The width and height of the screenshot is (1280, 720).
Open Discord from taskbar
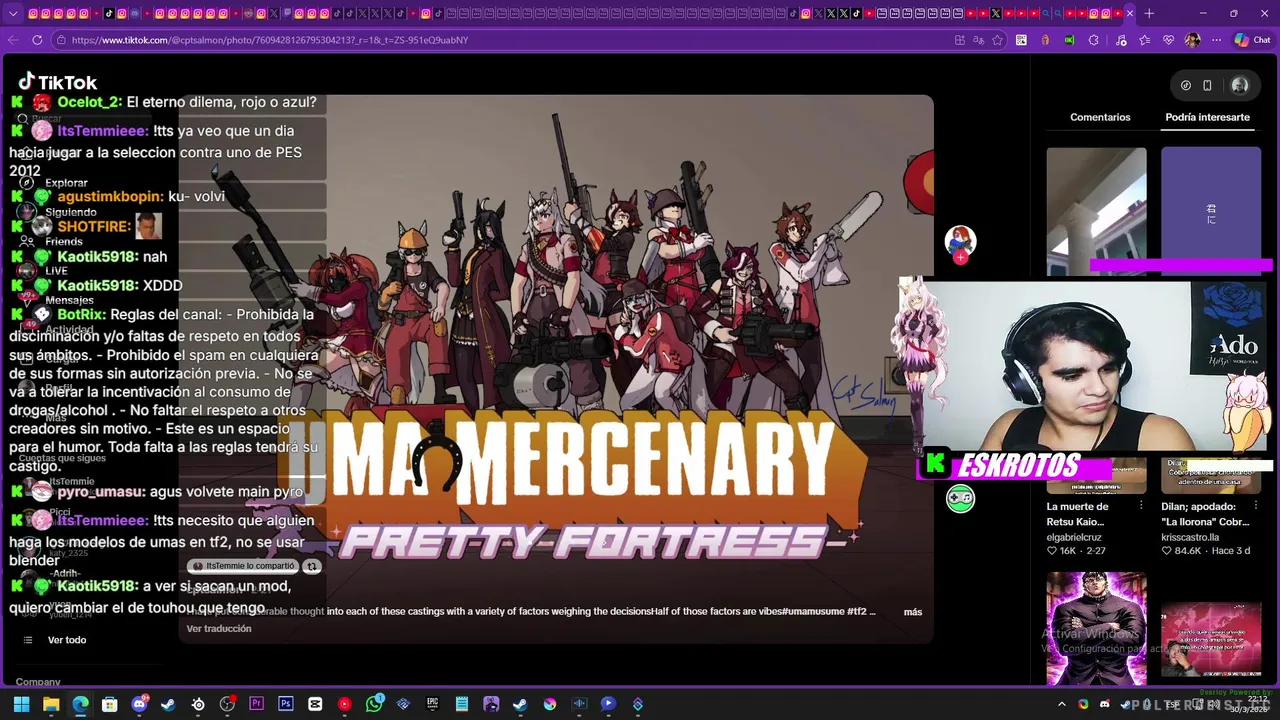coord(139,704)
